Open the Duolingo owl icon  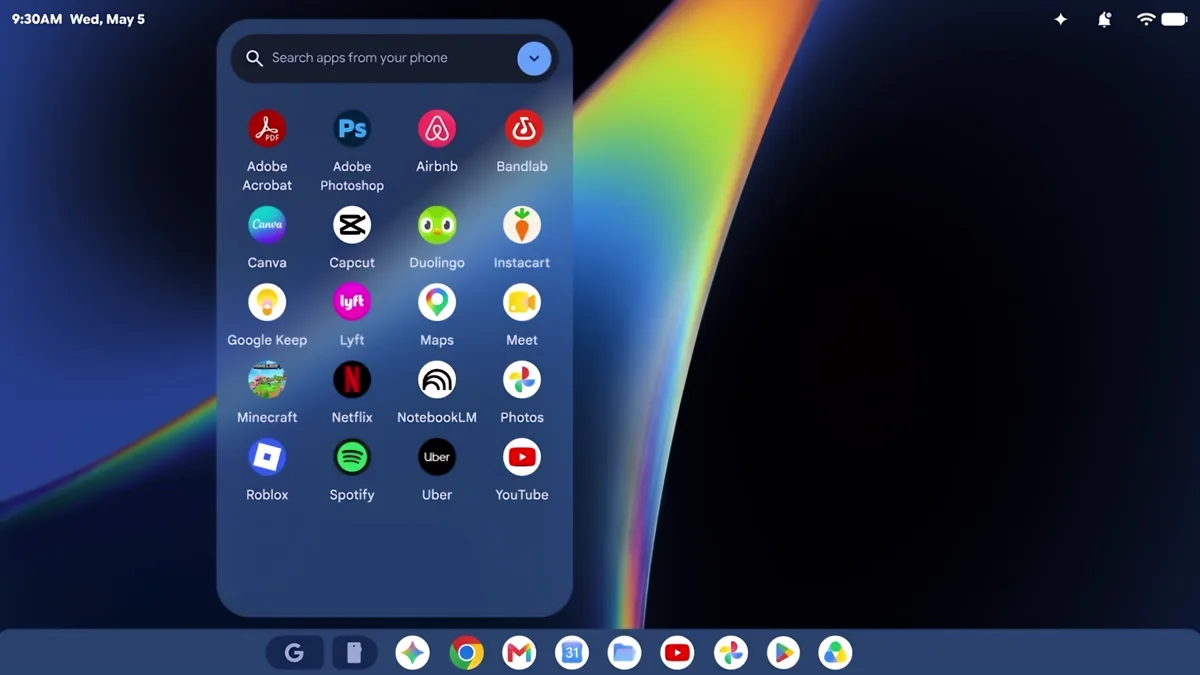point(437,225)
